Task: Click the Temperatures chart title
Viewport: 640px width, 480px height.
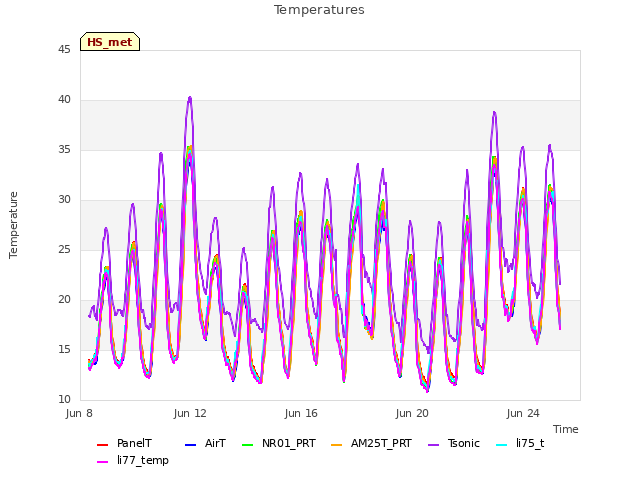Action: (319, 10)
